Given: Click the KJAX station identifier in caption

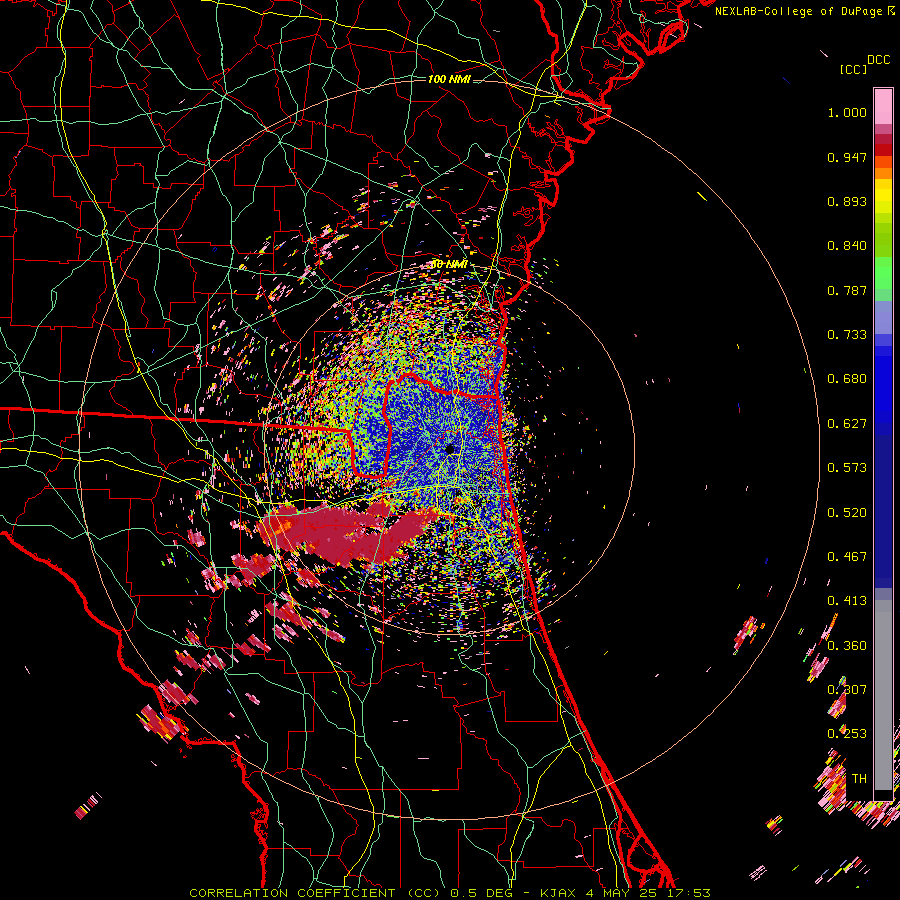Looking at the screenshot, I should [560, 893].
